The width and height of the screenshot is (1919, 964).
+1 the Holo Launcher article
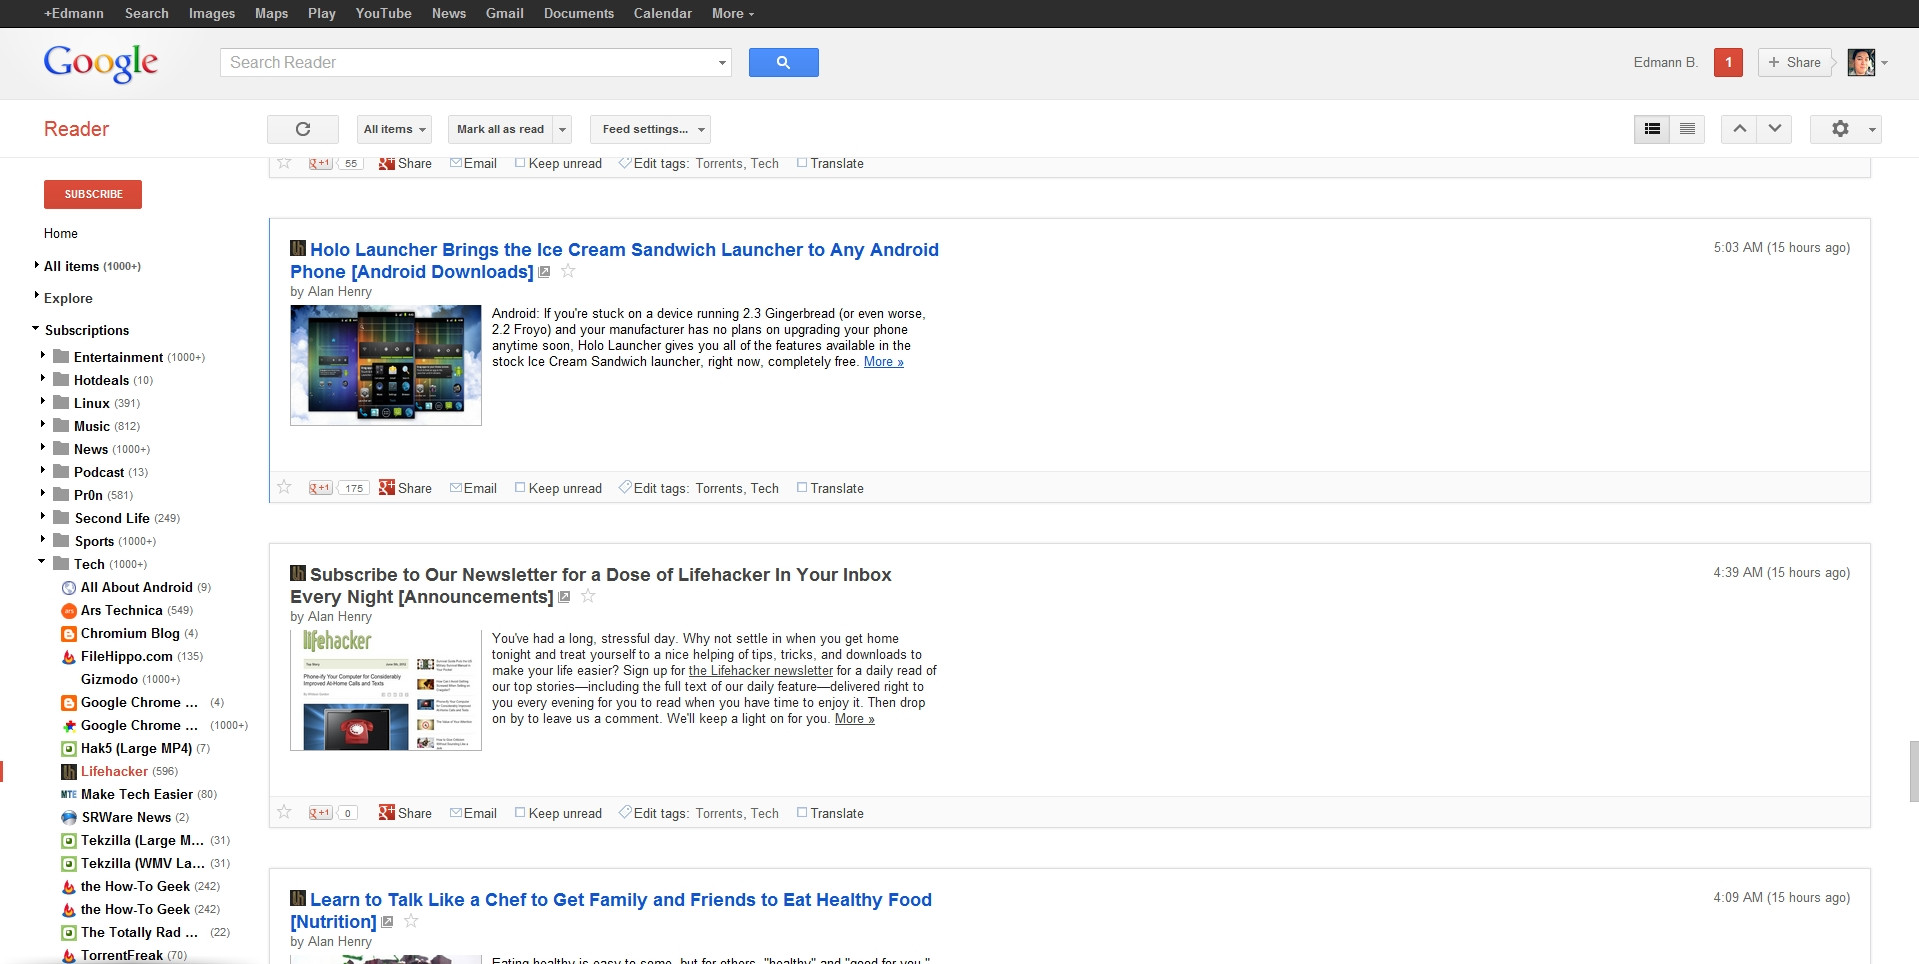tap(320, 488)
